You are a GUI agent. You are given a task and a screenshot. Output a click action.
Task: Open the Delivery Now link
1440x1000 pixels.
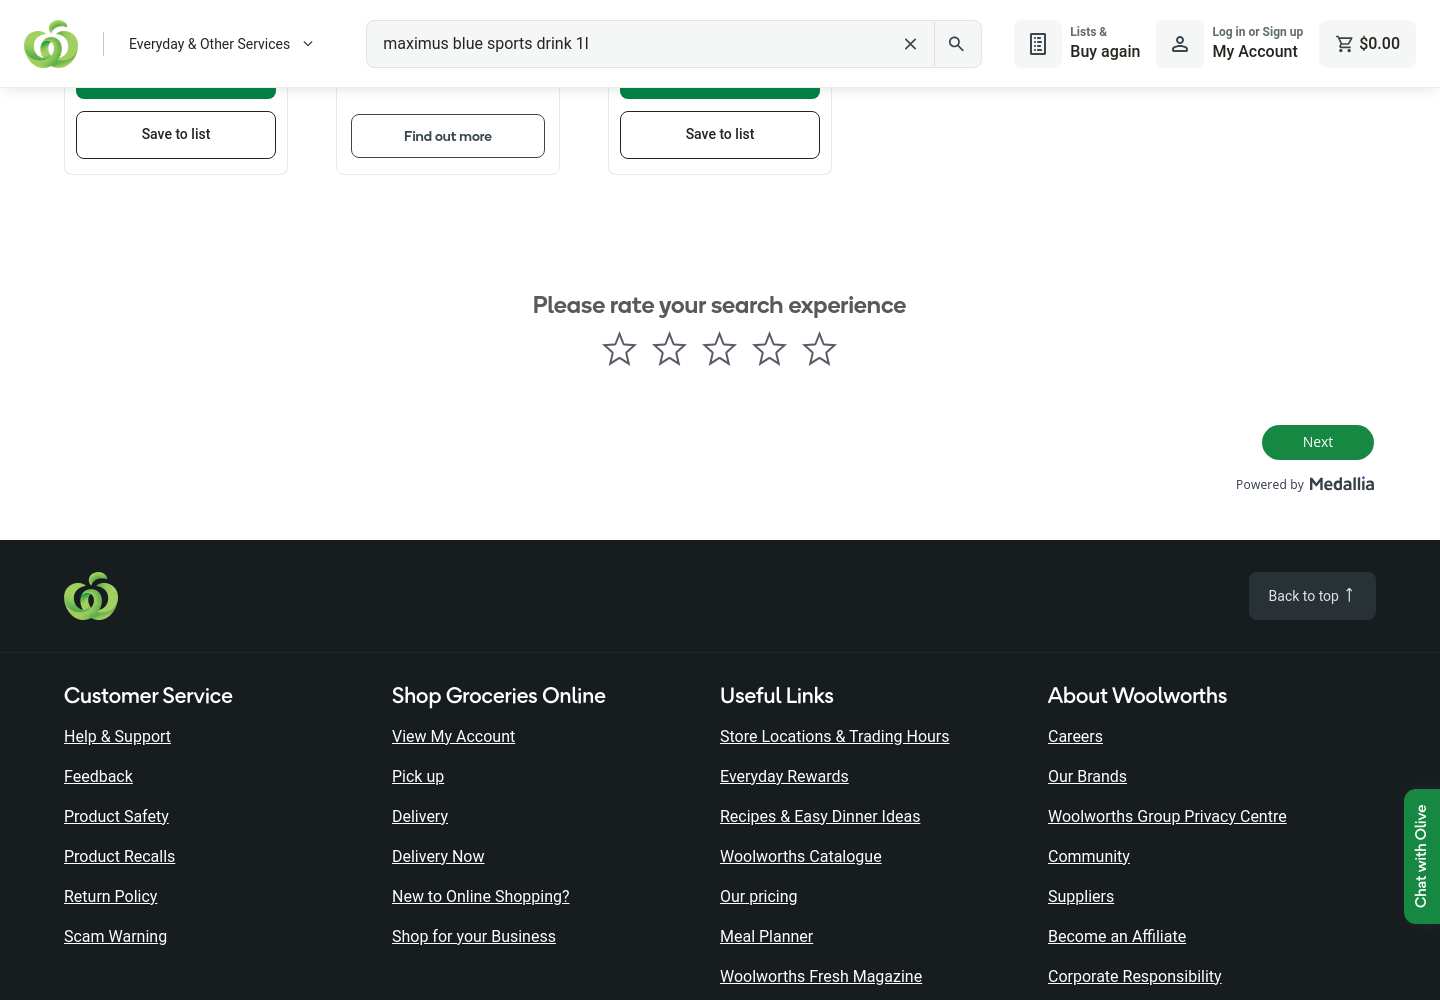(x=438, y=856)
